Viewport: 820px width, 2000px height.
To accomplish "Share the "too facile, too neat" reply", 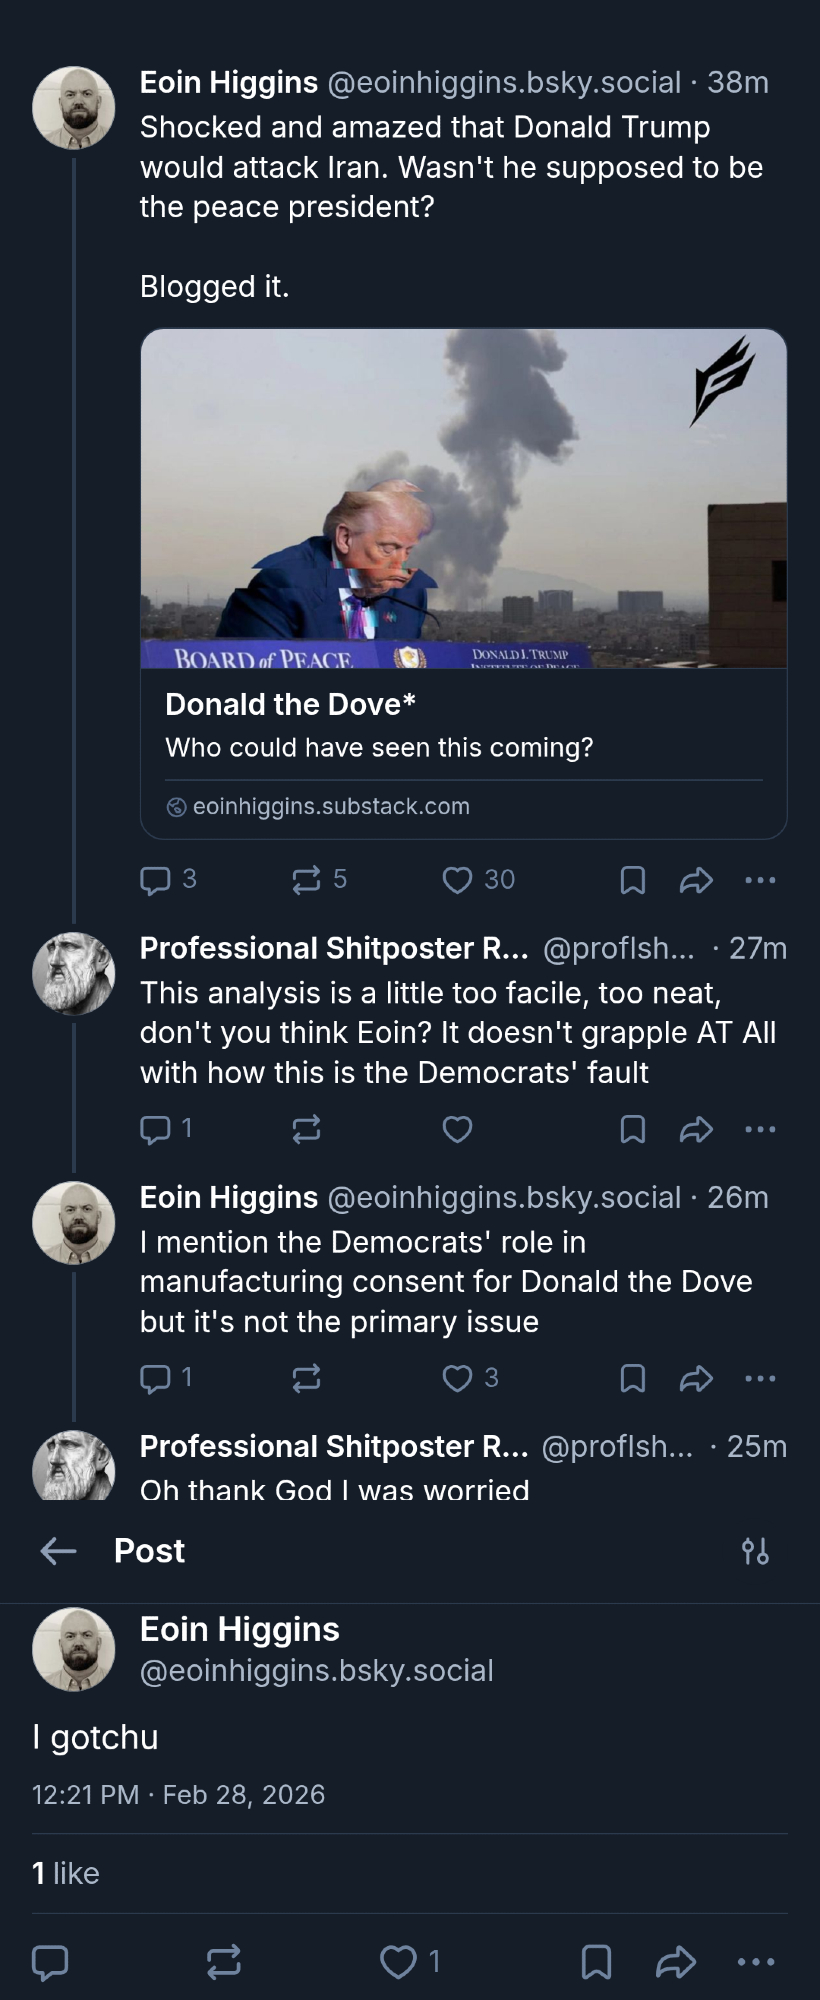I will pos(696,1129).
